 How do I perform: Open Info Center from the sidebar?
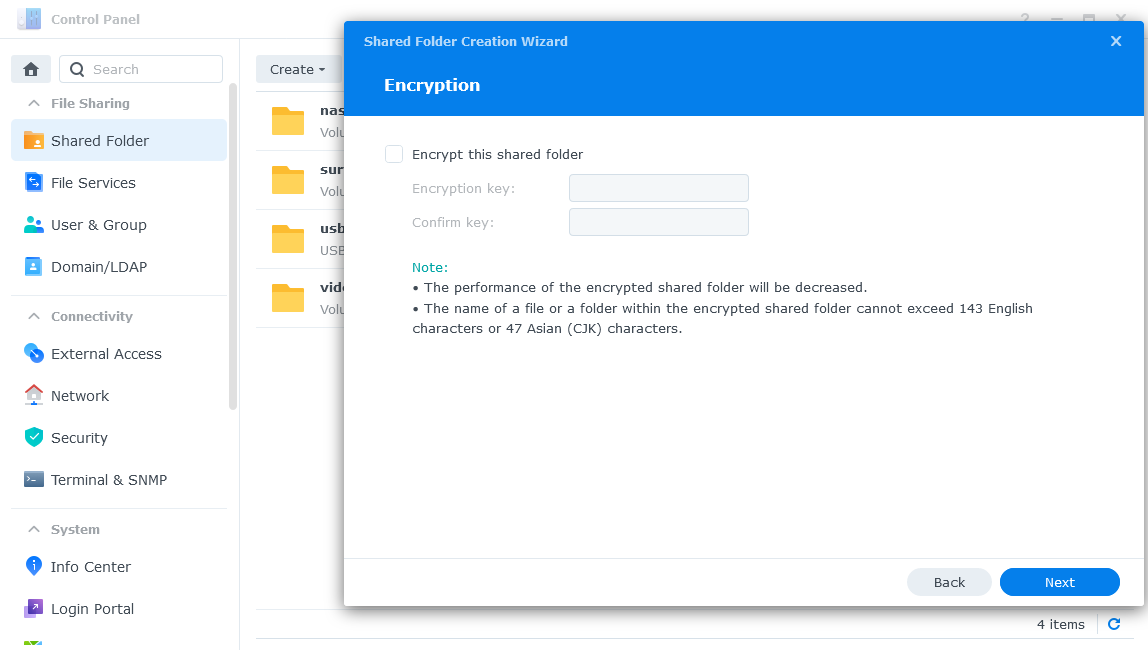91,567
